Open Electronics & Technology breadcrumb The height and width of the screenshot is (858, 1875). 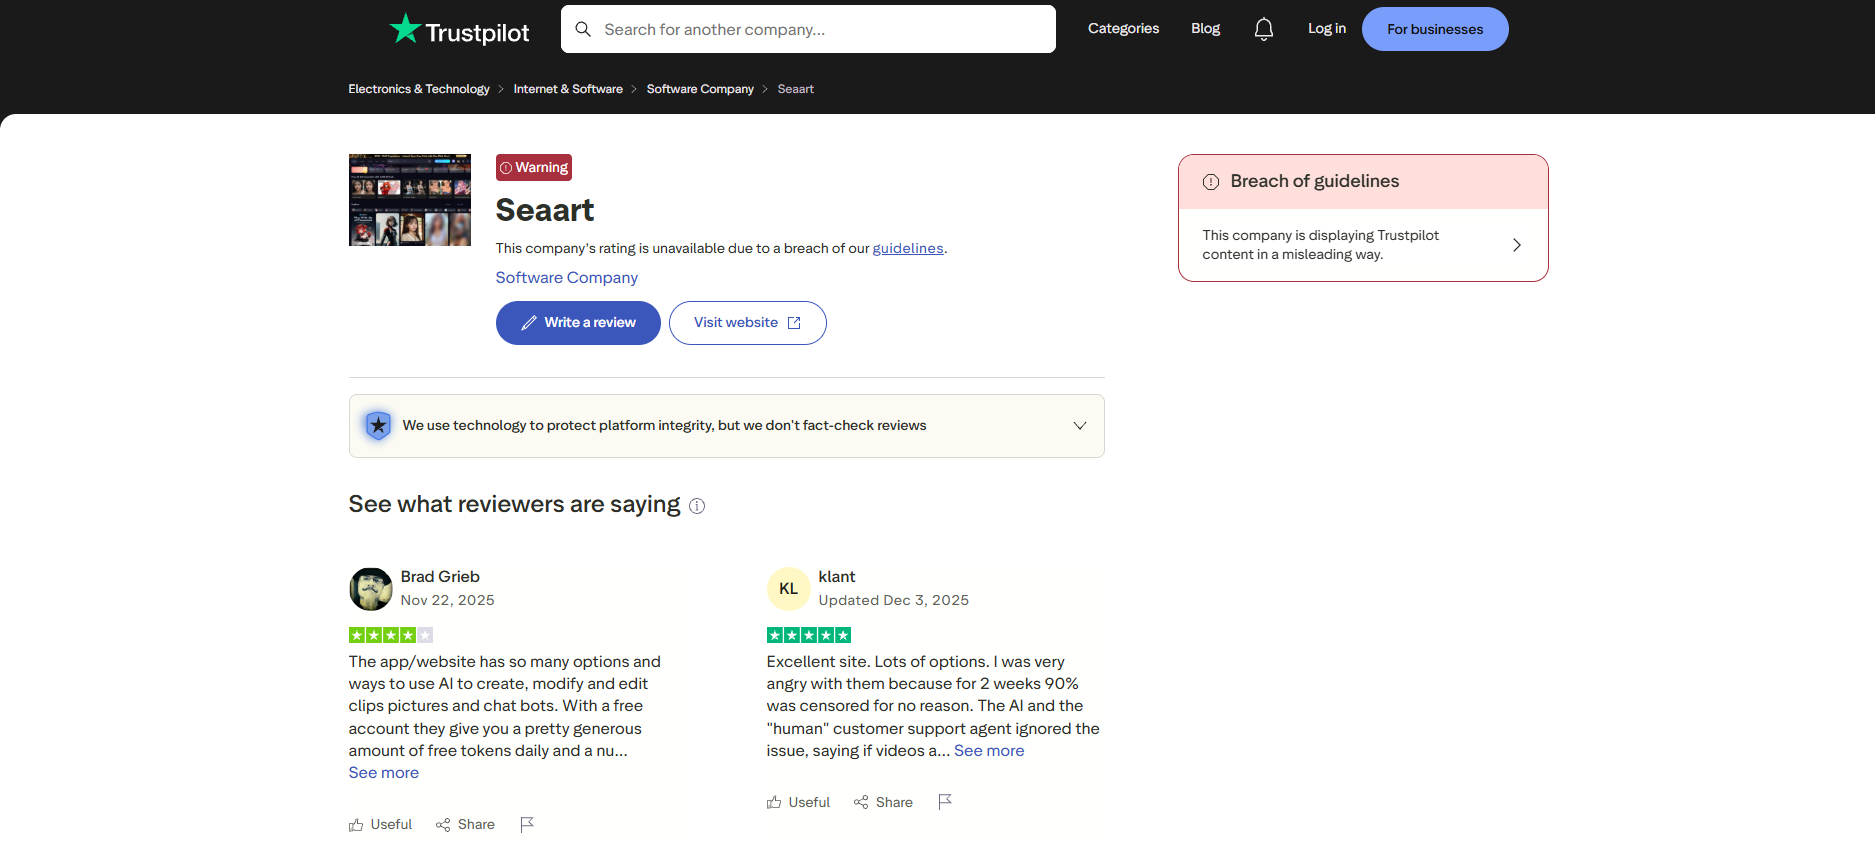(x=419, y=89)
